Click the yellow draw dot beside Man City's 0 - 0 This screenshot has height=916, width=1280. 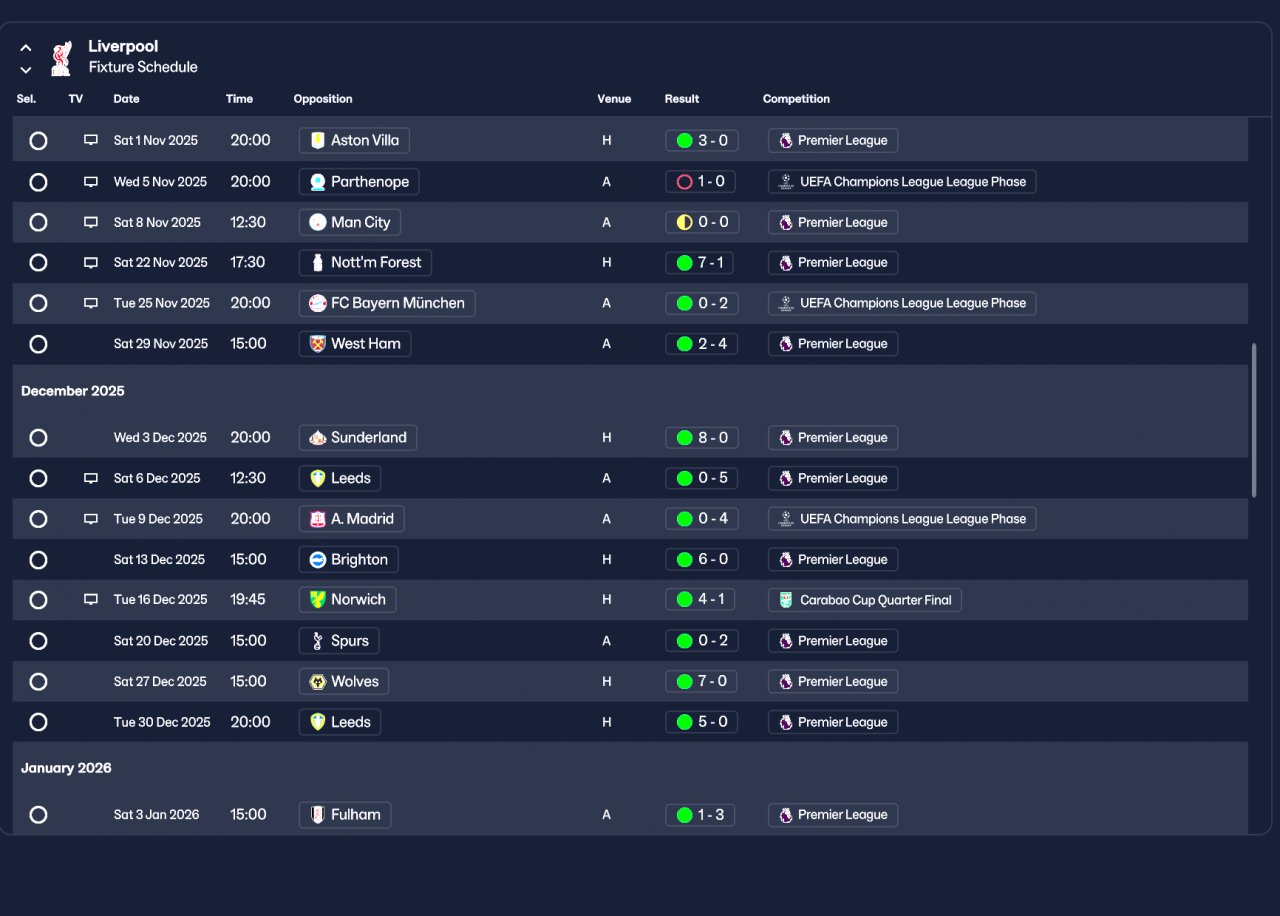685,222
